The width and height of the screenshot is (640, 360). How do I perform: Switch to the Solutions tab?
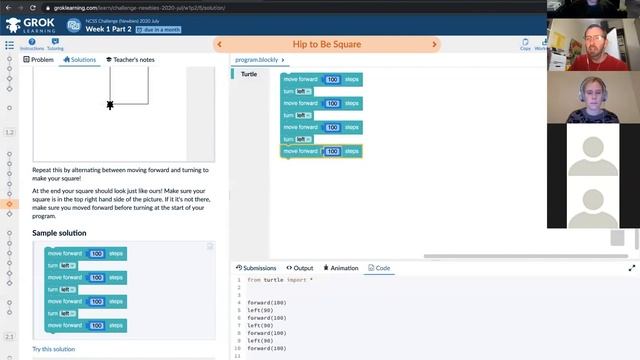[x=80, y=60]
